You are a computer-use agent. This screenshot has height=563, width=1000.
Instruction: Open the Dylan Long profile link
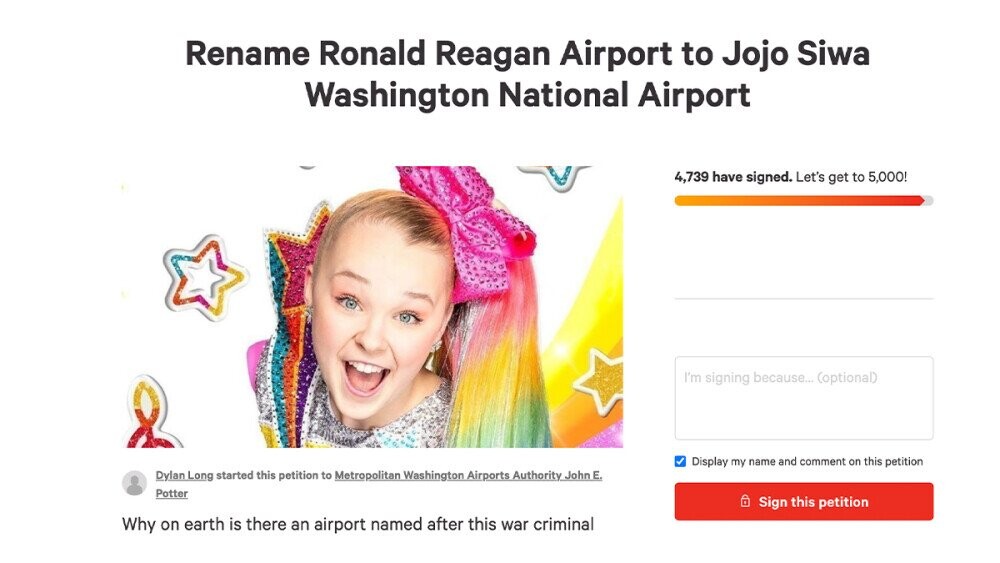185,476
